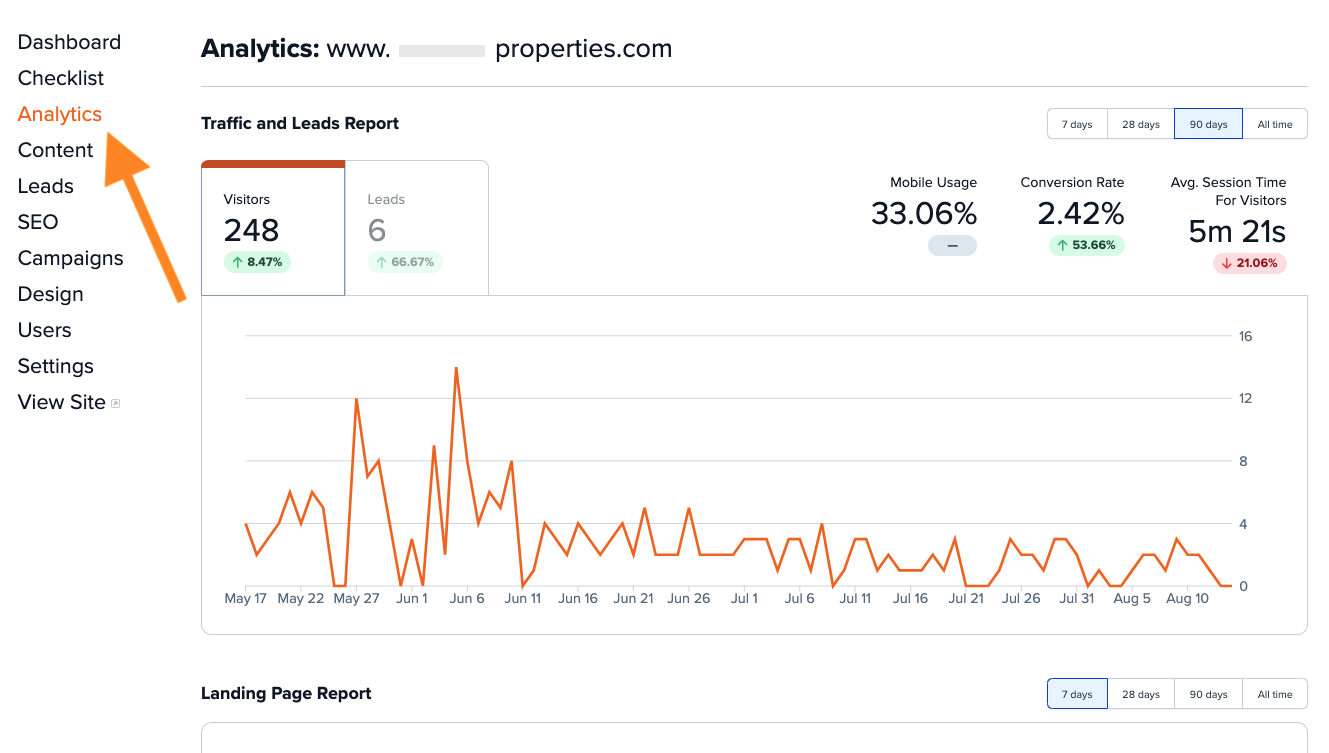The width and height of the screenshot is (1329, 753).
Task: Open the Users management page
Action: tap(44, 329)
